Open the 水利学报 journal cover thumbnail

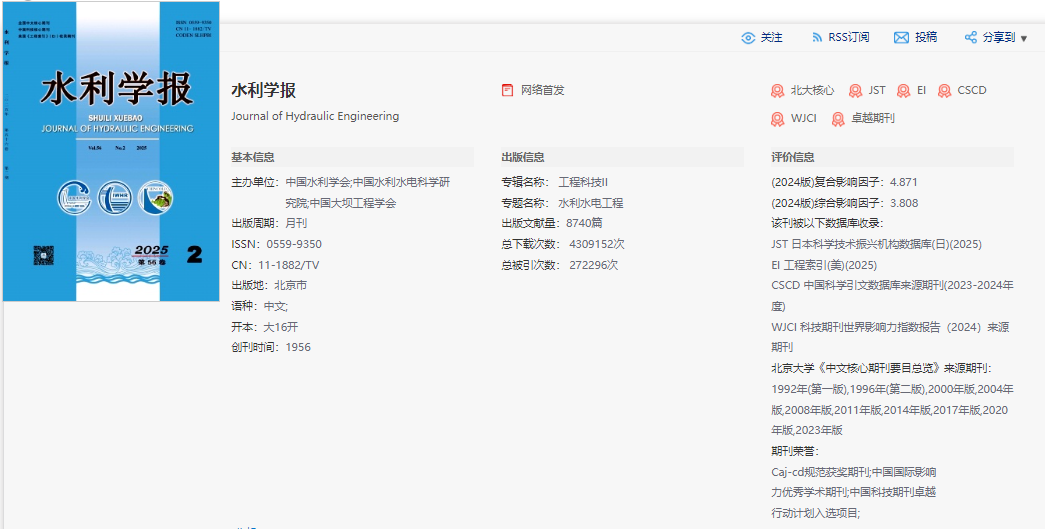coord(111,151)
